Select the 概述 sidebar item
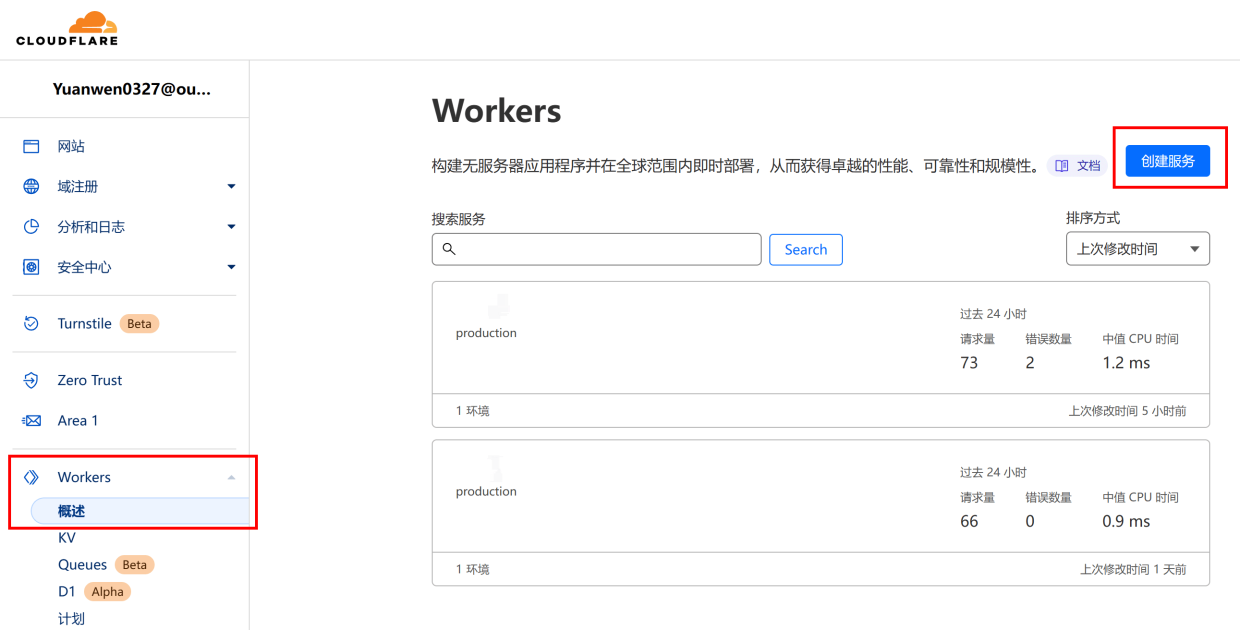 pyautogui.click(x=72, y=511)
